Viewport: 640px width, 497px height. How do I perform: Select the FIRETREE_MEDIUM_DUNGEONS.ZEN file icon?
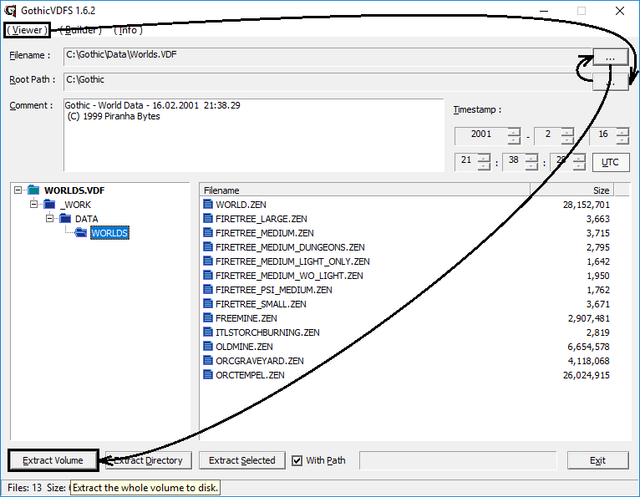click(208, 247)
